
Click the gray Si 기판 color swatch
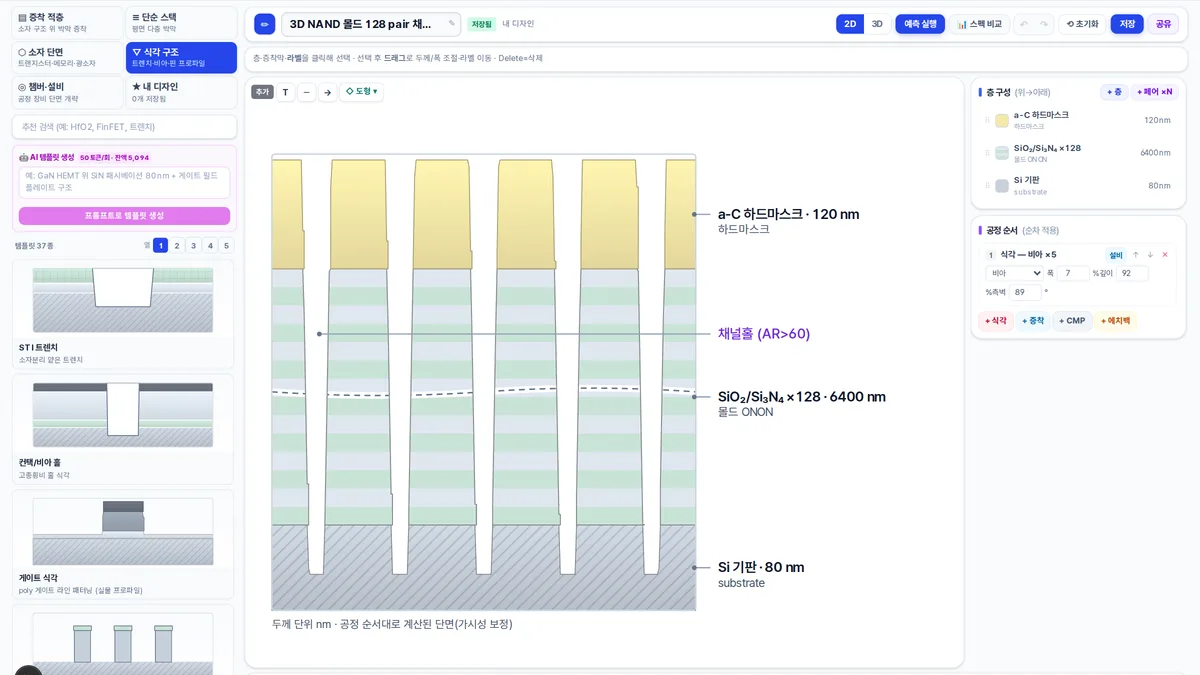point(1002,185)
